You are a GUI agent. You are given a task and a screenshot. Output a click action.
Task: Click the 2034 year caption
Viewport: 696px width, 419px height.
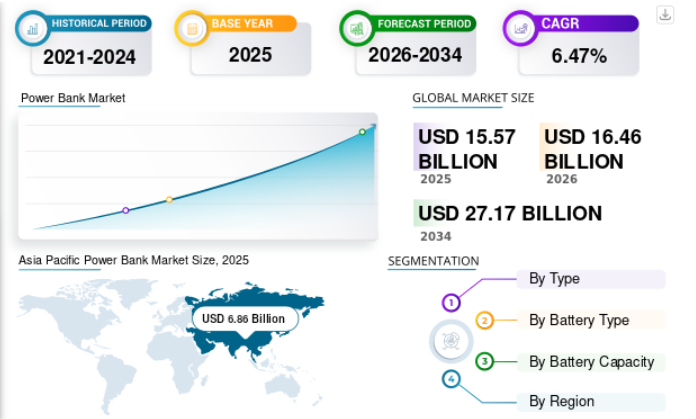pyautogui.click(x=436, y=237)
